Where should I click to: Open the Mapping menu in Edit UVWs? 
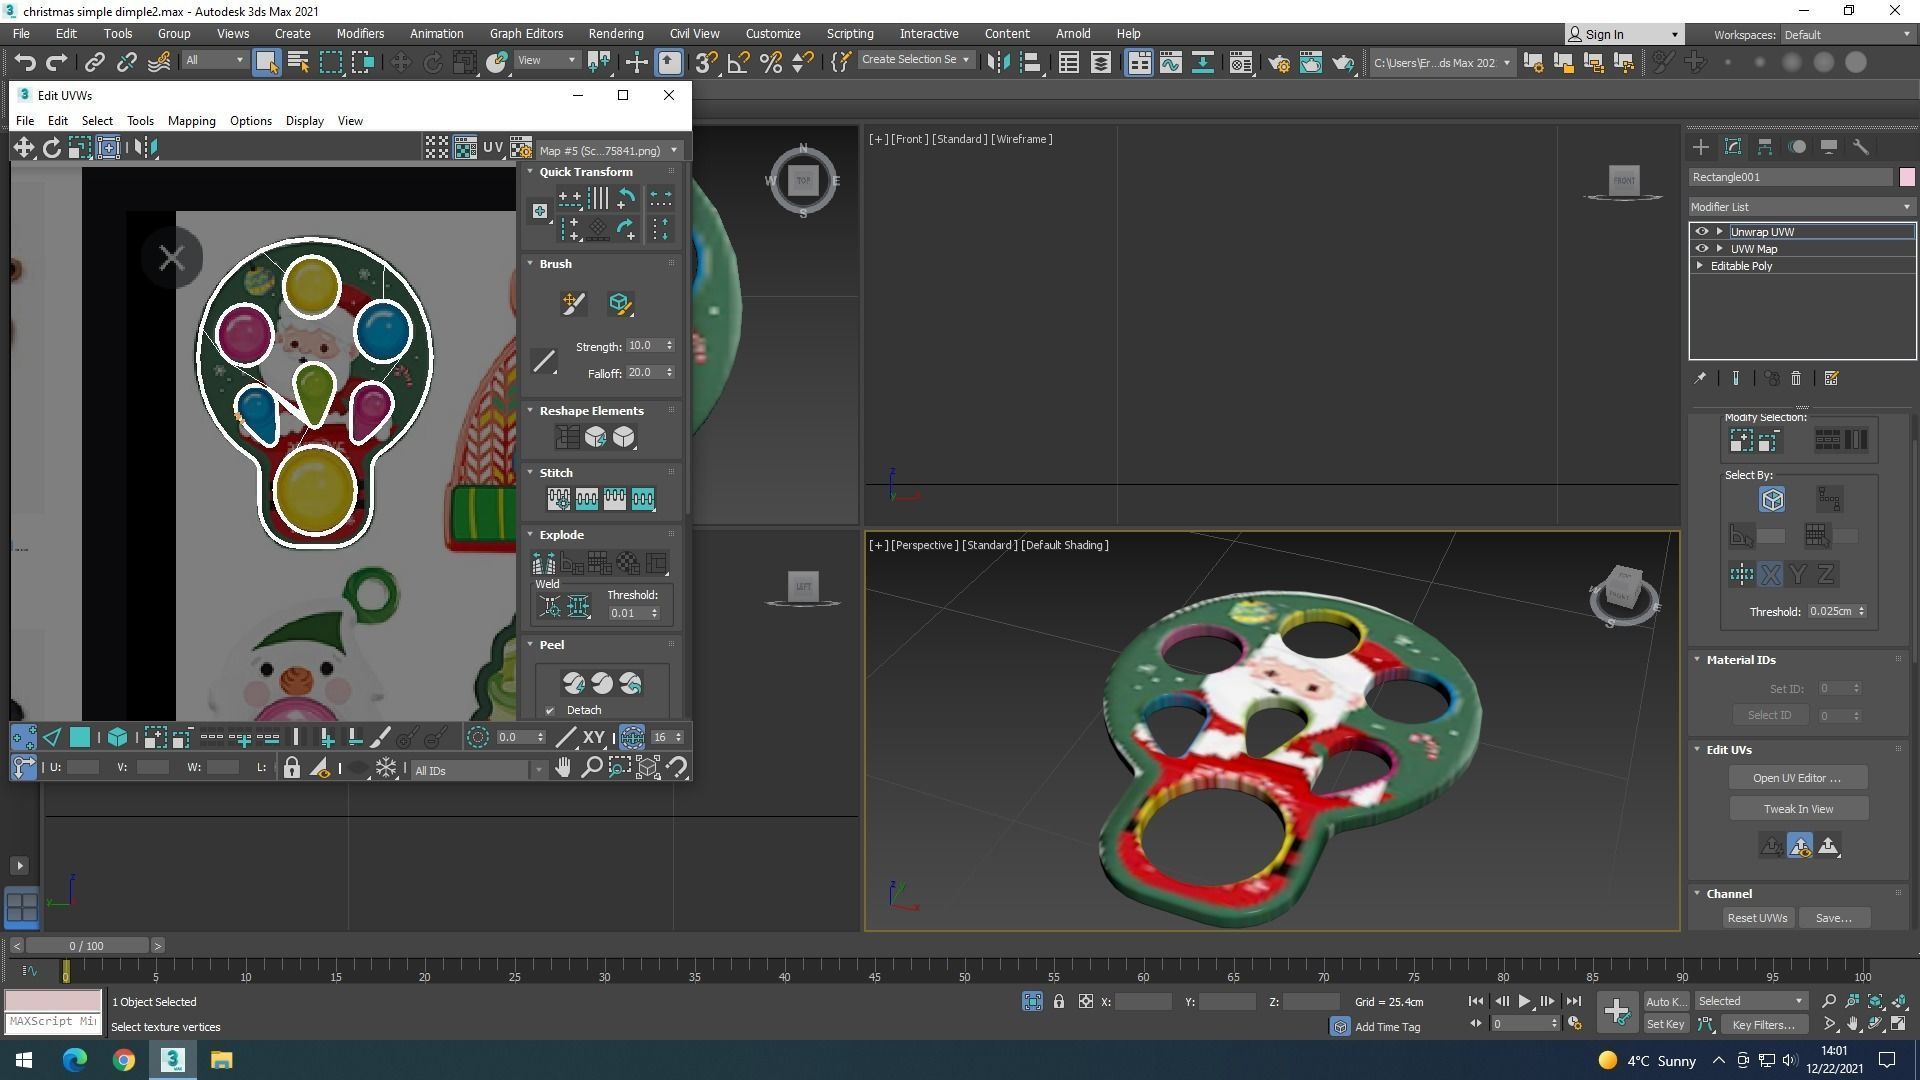tap(191, 121)
